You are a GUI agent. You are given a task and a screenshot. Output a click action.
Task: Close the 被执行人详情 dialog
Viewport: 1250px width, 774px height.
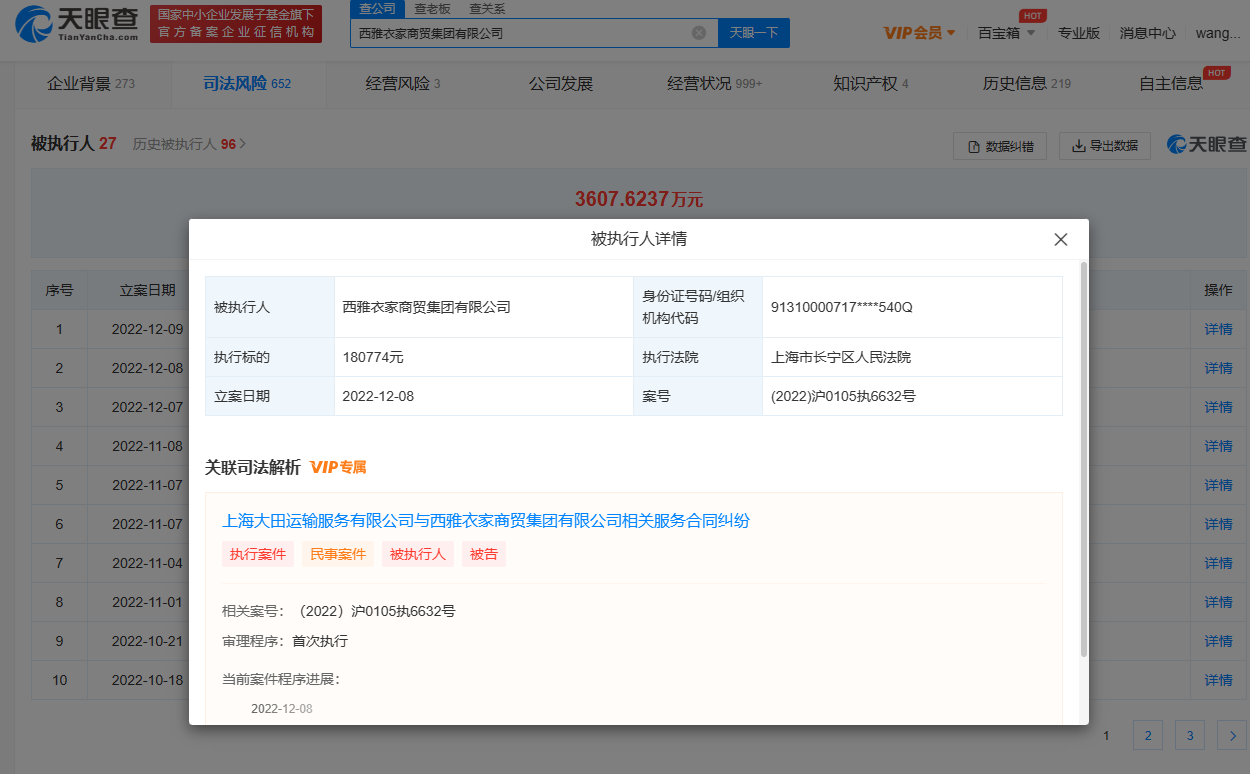pyautogui.click(x=1061, y=240)
